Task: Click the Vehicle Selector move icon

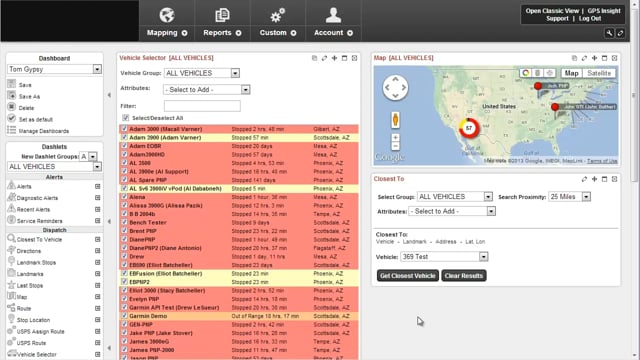Action: [x=334, y=58]
